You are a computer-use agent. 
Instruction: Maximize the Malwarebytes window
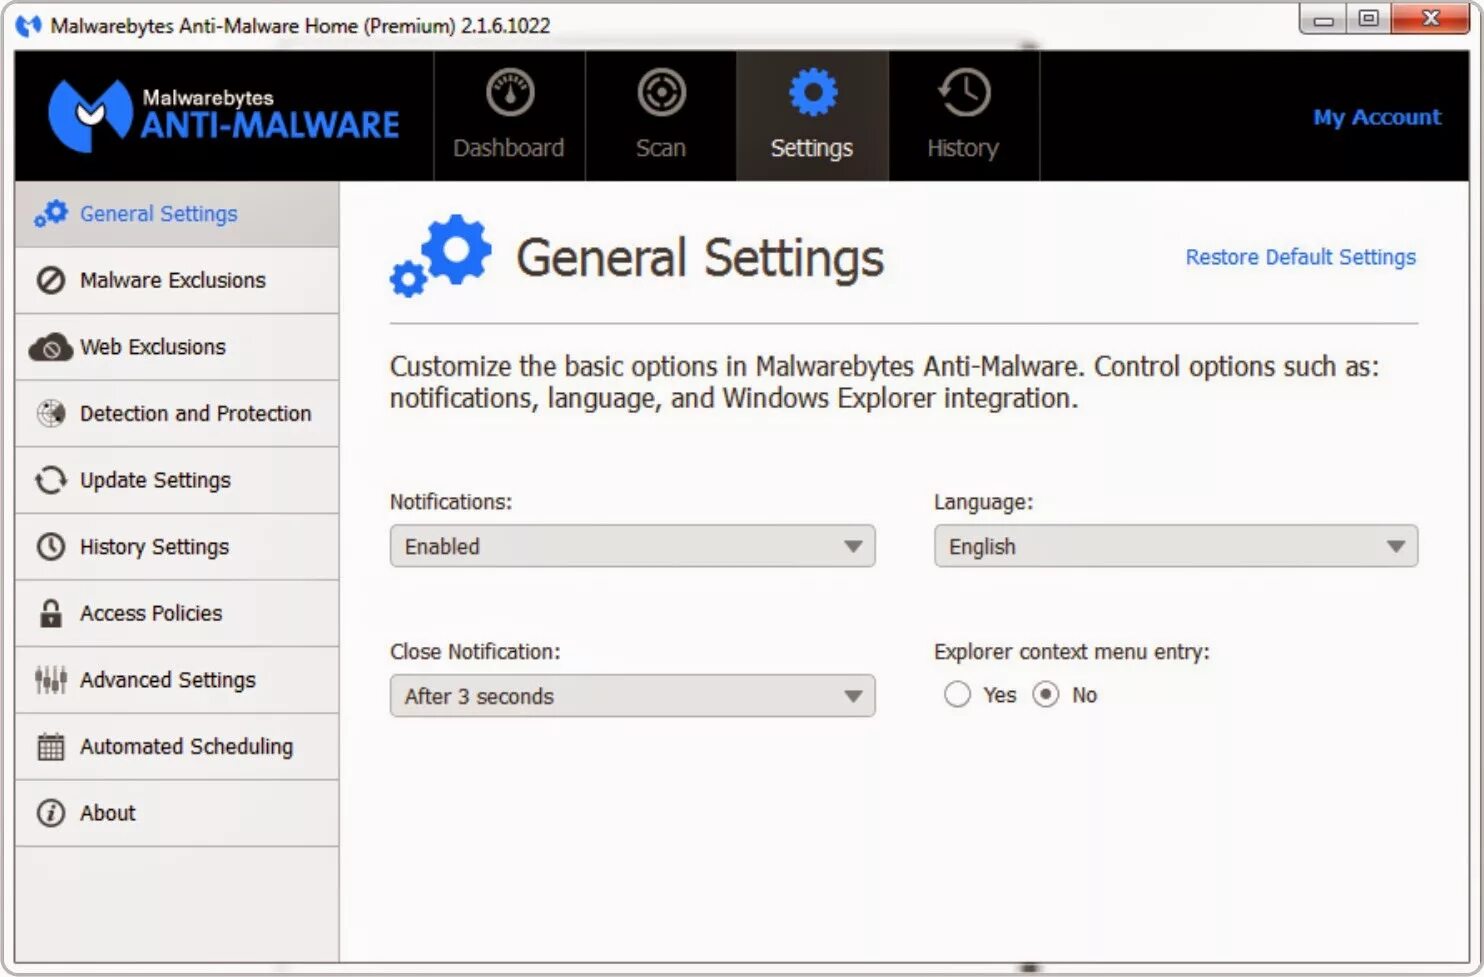pyautogui.click(x=1369, y=19)
